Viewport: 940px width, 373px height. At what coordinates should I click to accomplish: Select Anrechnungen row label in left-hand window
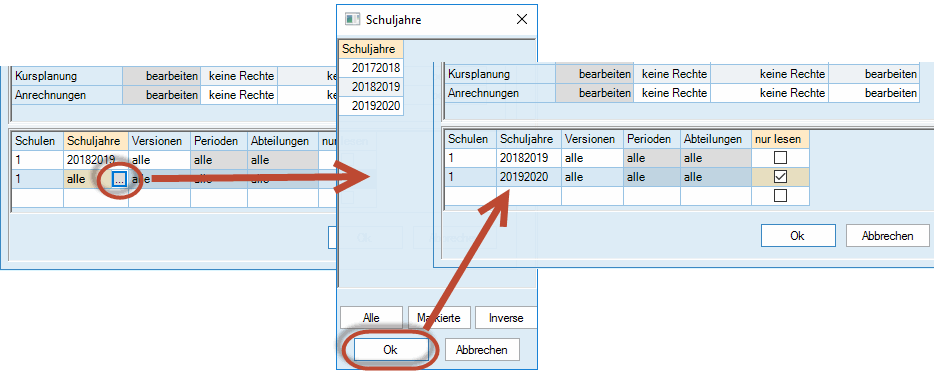(67, 95)
